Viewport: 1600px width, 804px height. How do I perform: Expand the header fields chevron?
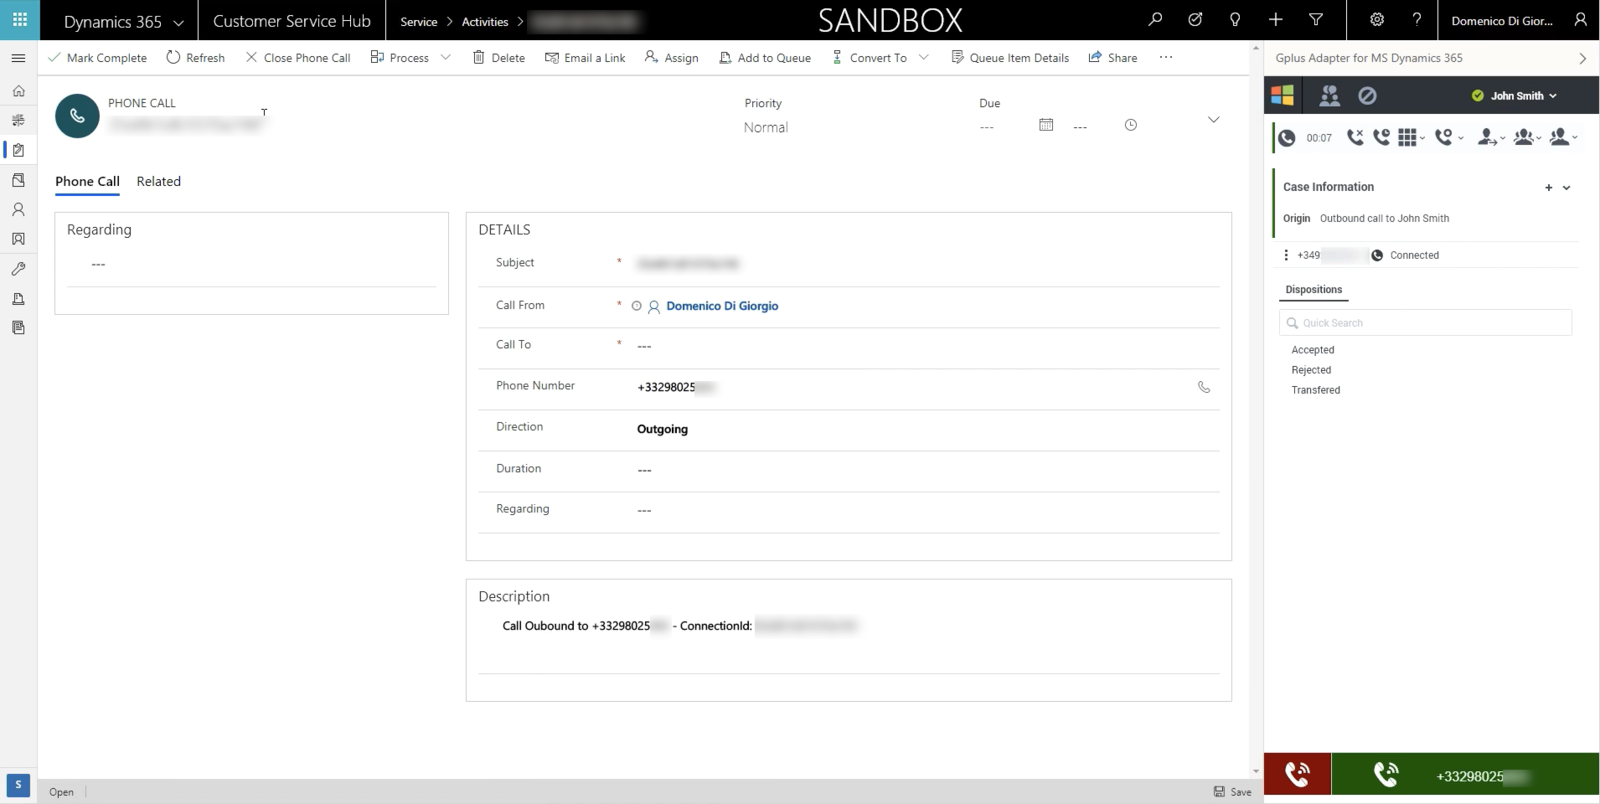(1213, 120)
